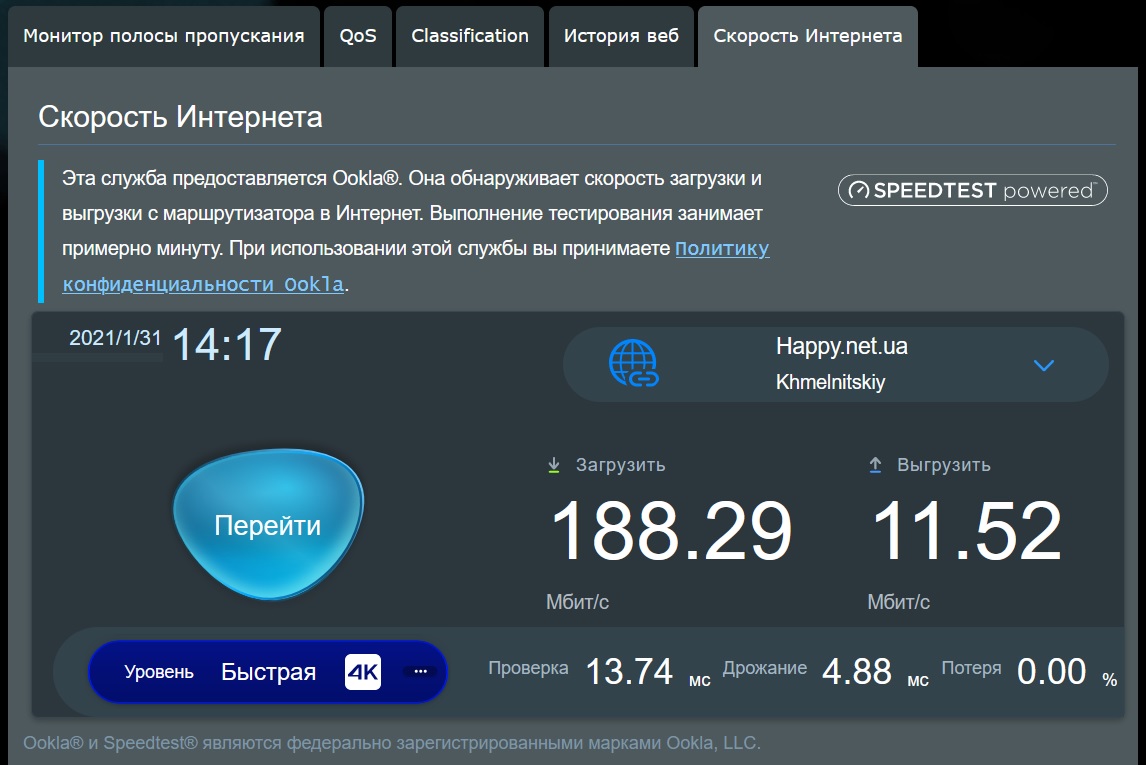Open the Монитор полосы пропускания tab

coord(163,36)
